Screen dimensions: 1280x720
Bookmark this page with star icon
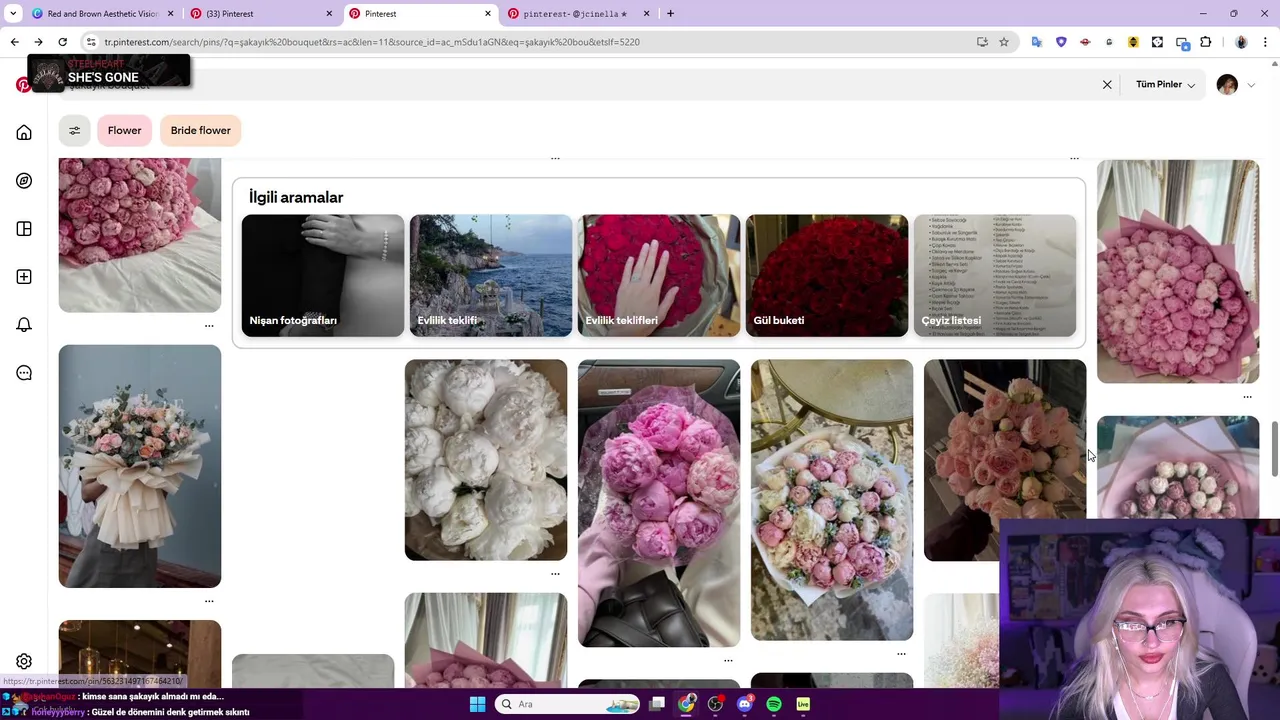click(x=1004, y=42)
